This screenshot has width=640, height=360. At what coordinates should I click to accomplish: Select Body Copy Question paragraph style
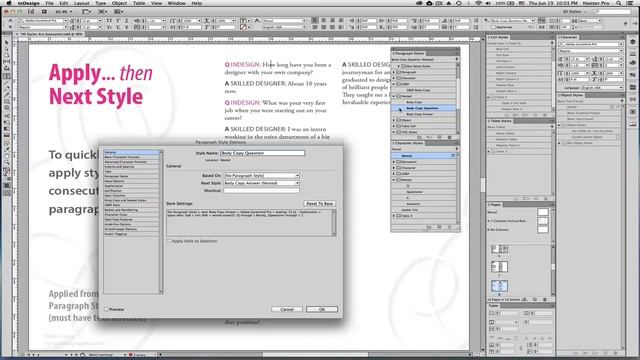click(x=424, y=108)
